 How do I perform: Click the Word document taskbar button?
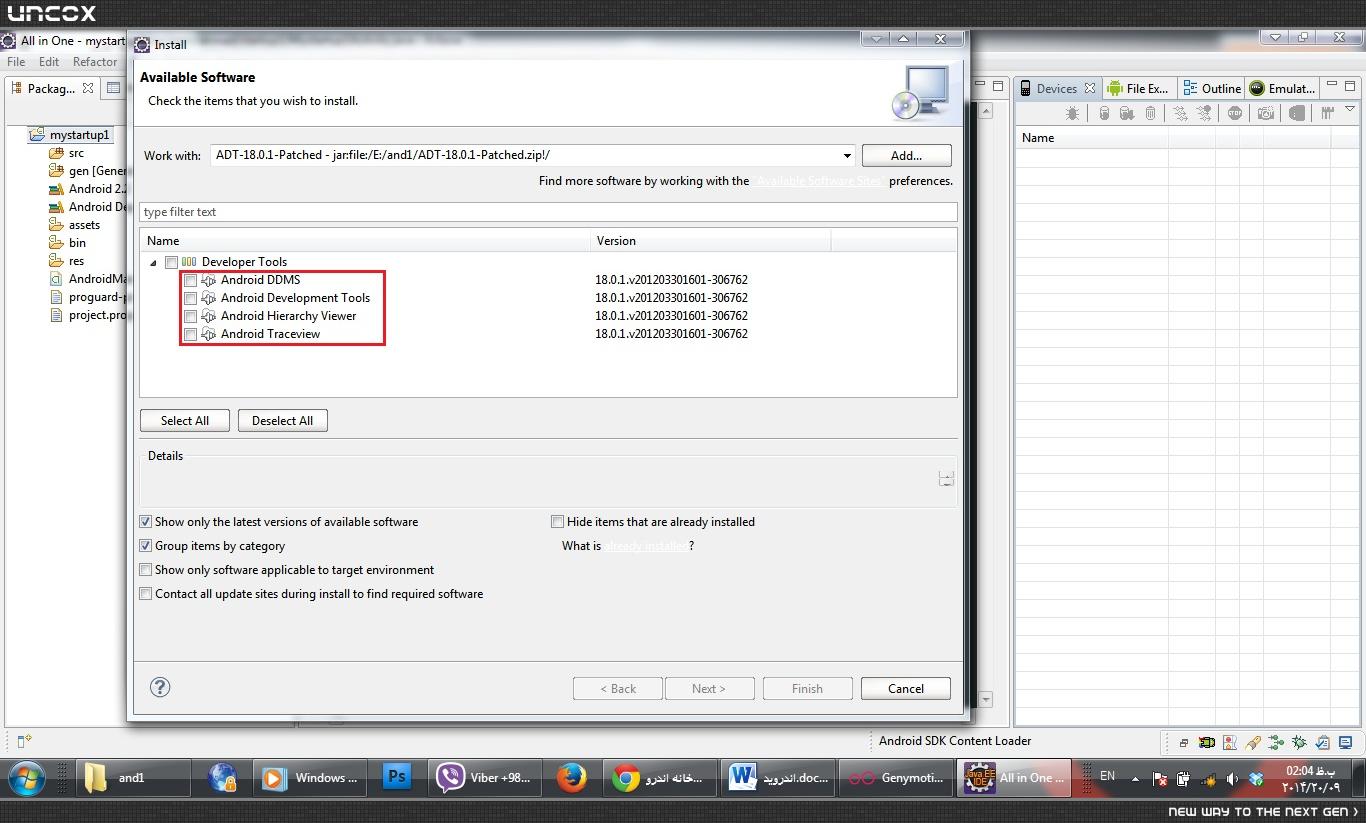(779, 778)
